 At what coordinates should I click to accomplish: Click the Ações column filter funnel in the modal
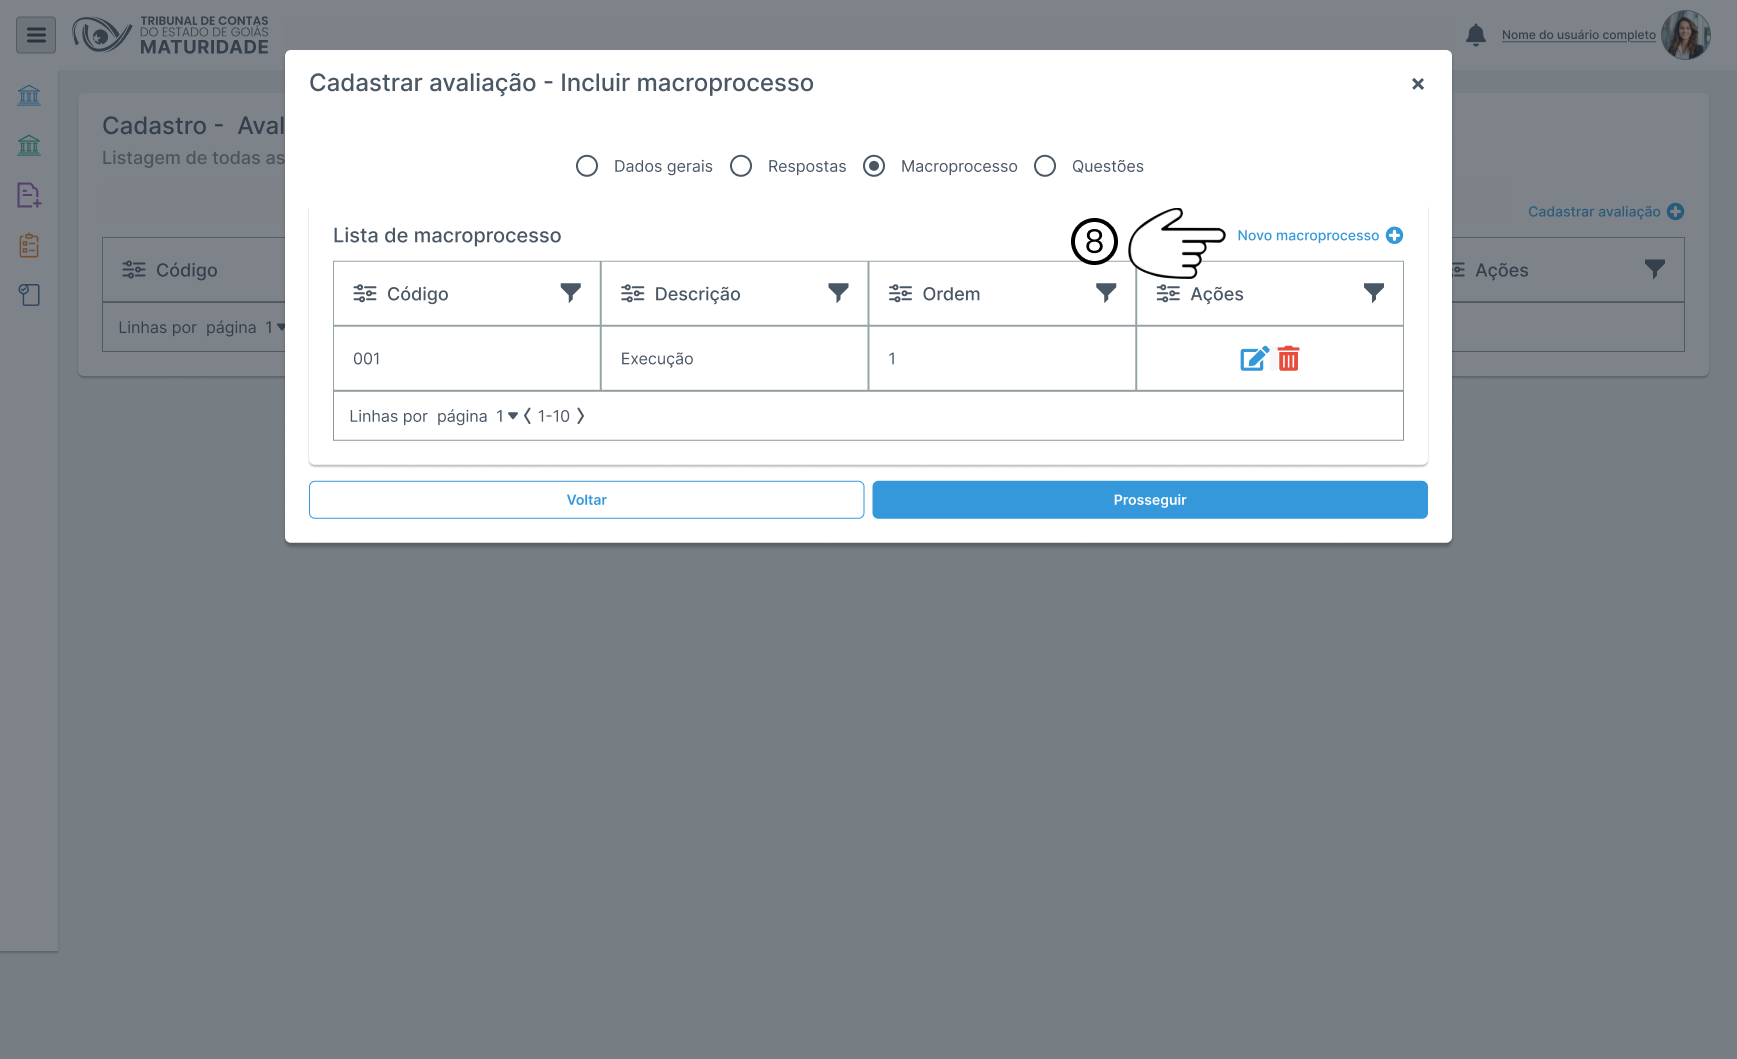point(1374,293)
